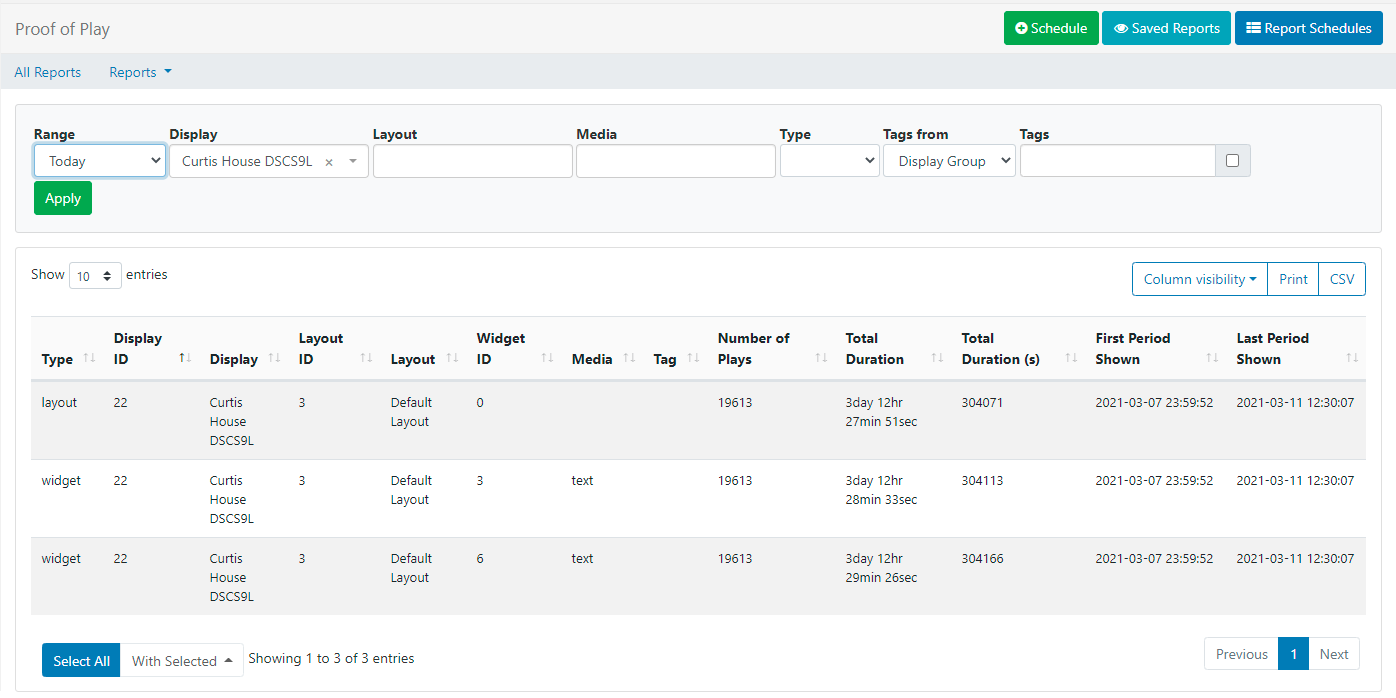The image size is (1396, 698).
Task: Open the Reports menu
Action: coord(140,72)
